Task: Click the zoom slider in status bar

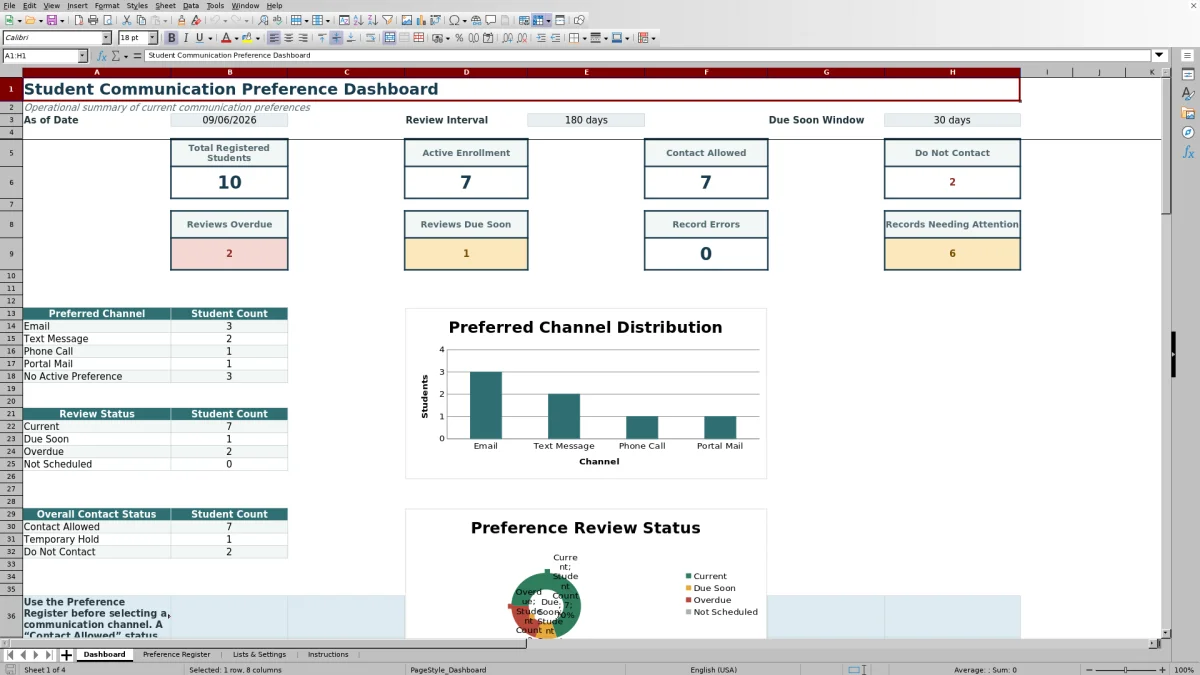Action: click(x=1125, y=670)
